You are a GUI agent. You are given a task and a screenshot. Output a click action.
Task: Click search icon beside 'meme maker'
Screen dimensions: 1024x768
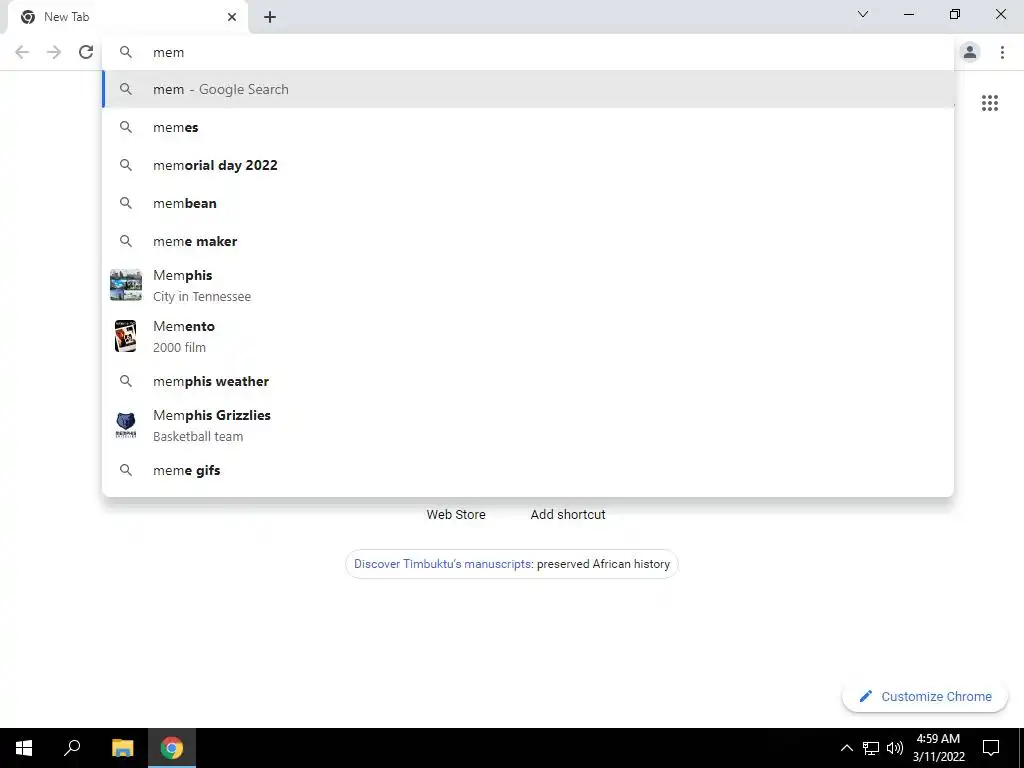click(126, 241)
